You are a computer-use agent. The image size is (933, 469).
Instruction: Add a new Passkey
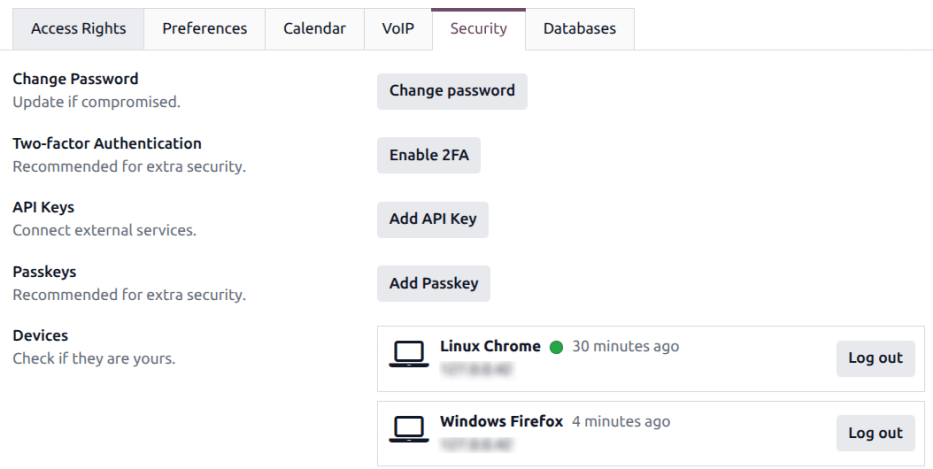point(434,284)
